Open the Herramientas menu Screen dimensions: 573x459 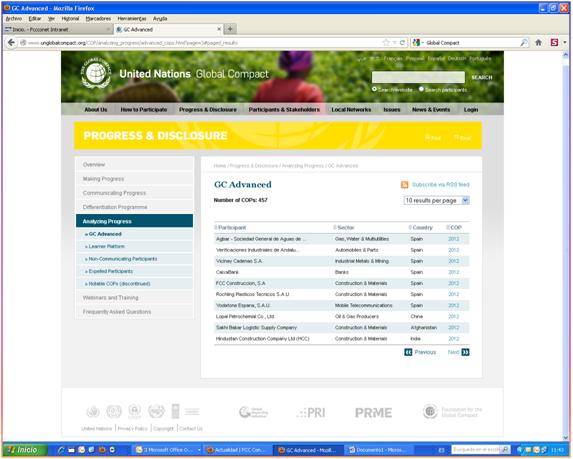132,19
